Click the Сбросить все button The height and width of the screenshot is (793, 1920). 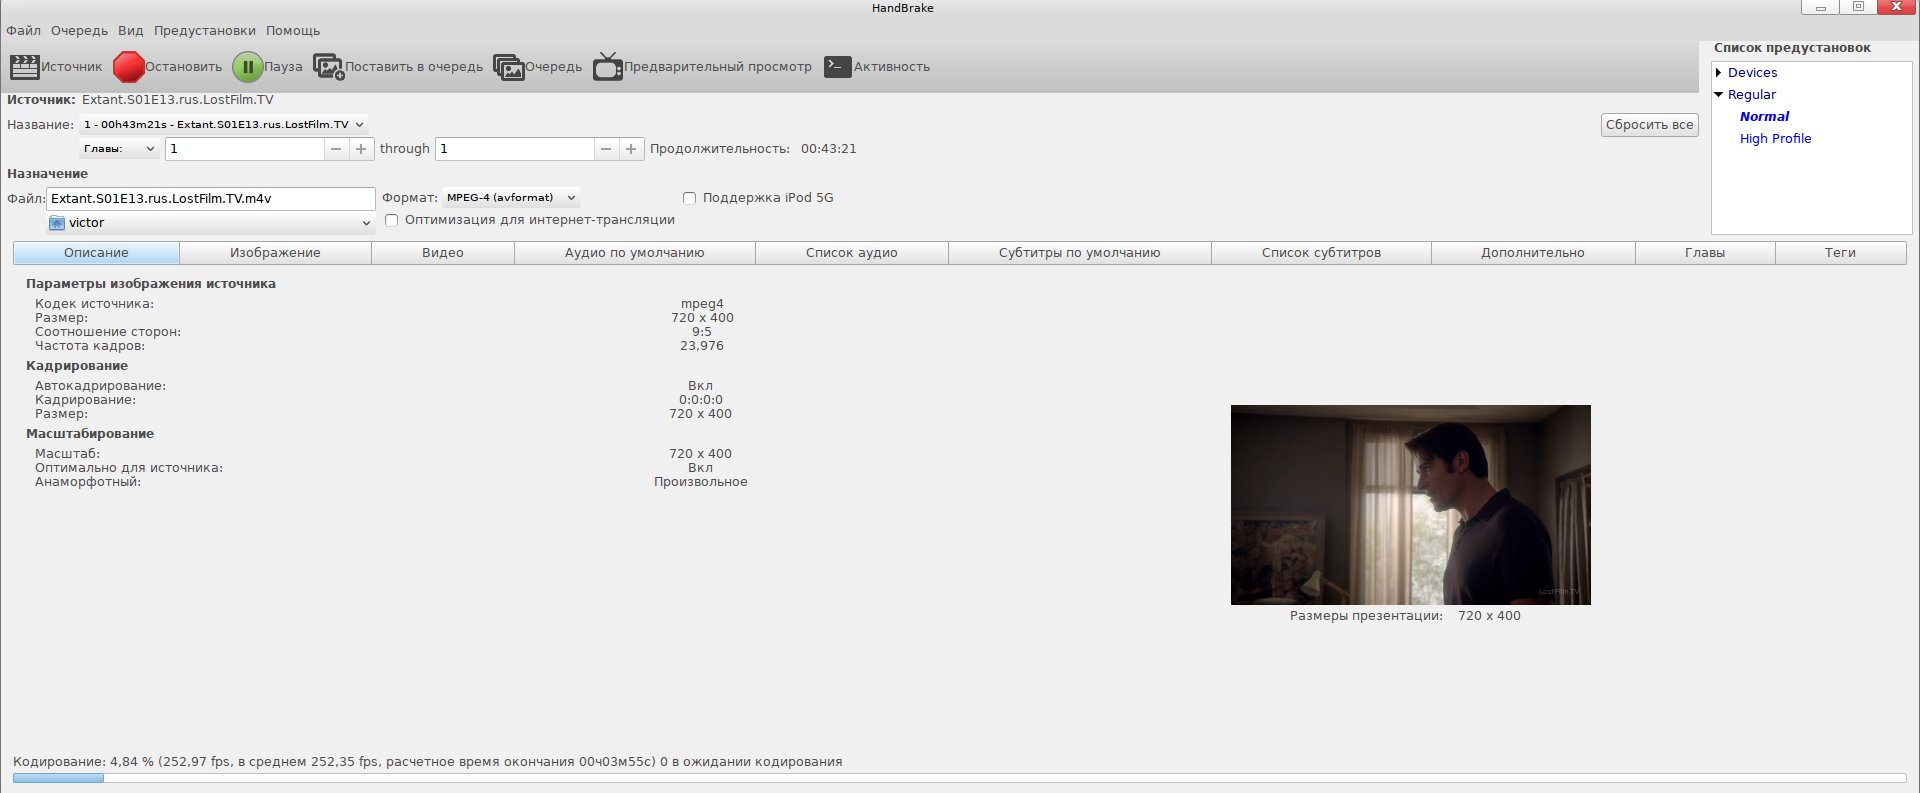pos(1650,125)
